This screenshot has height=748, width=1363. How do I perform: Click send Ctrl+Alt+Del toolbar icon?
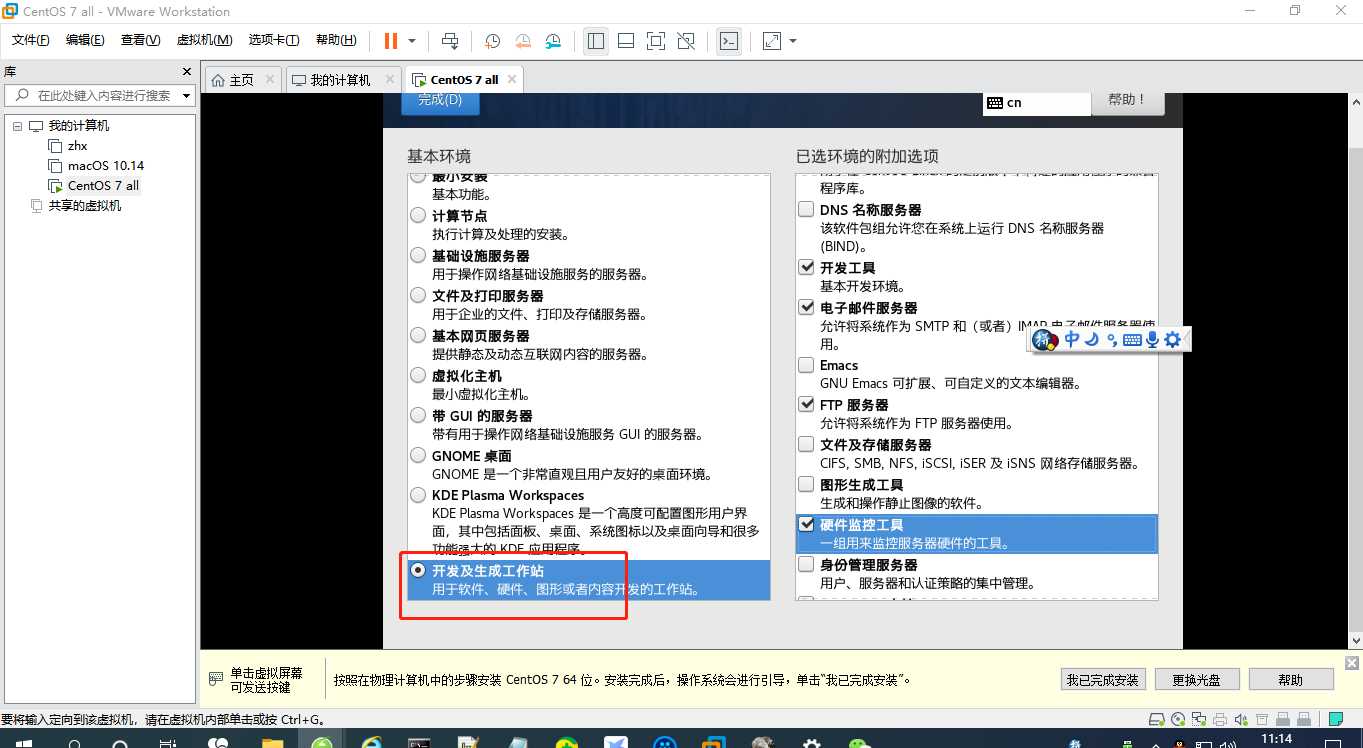[450, 41]
